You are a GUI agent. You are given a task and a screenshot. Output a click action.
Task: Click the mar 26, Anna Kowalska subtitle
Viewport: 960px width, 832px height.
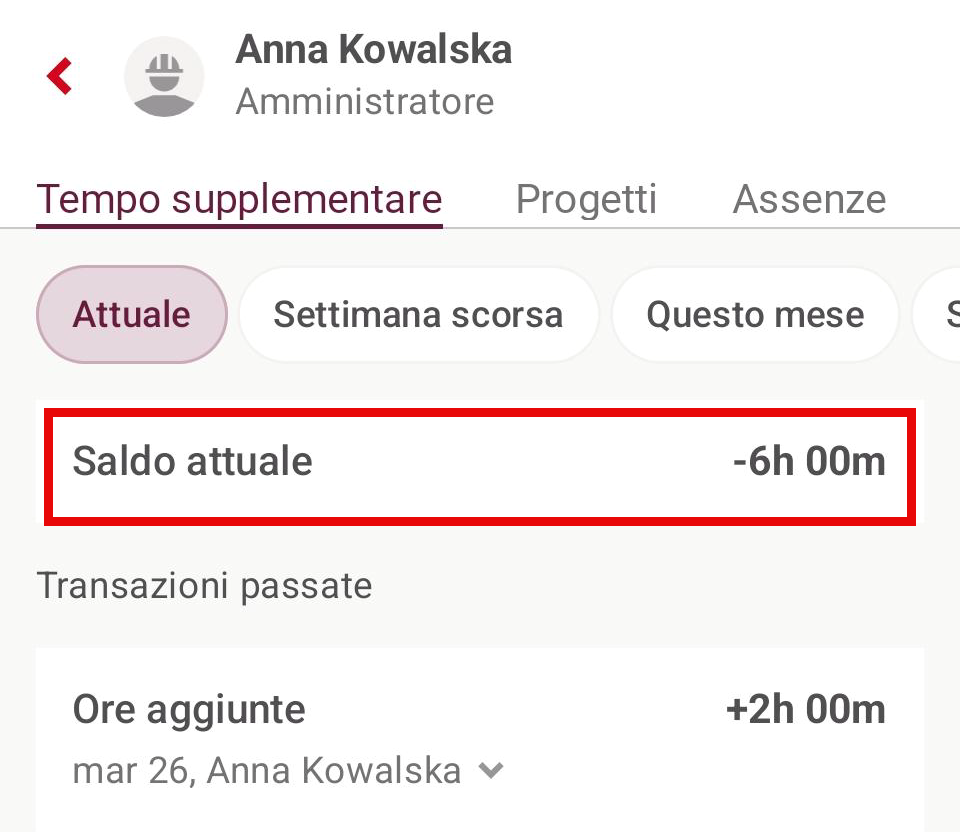pos(266,771)
